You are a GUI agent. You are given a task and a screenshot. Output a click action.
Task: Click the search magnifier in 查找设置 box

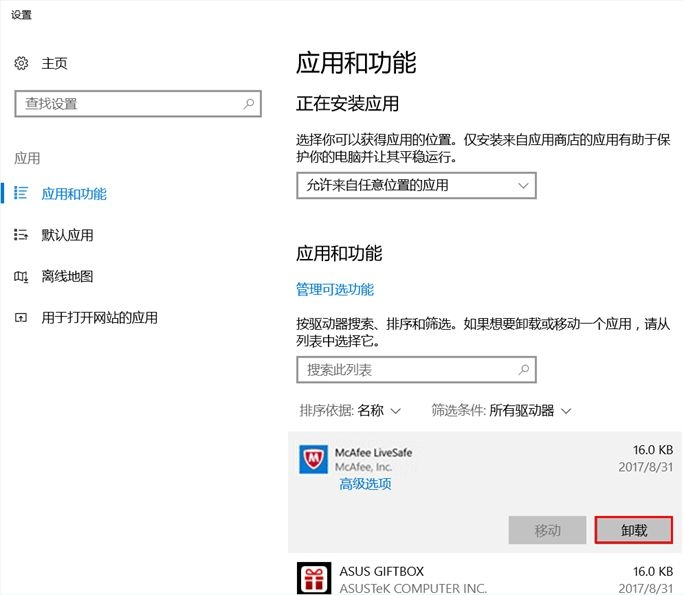[249, 104]
